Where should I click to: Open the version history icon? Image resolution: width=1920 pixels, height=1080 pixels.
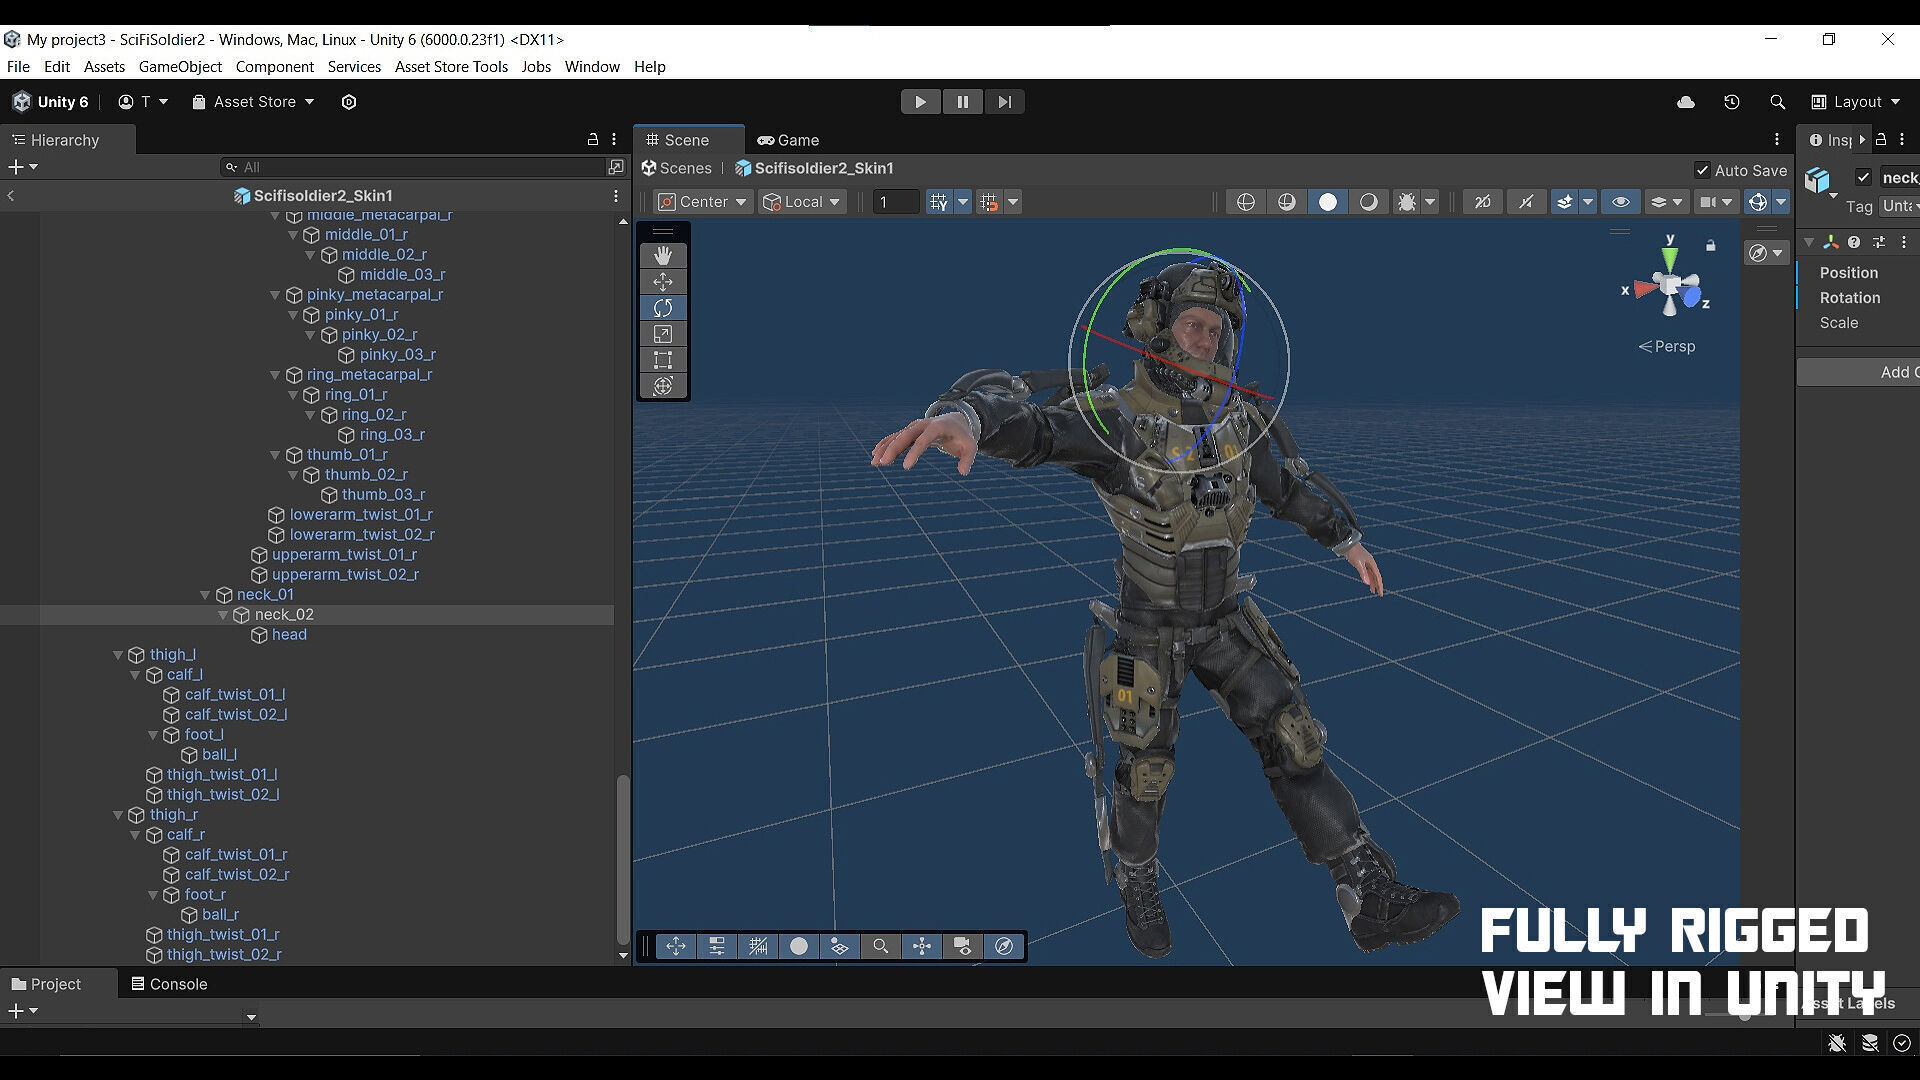1732,102
